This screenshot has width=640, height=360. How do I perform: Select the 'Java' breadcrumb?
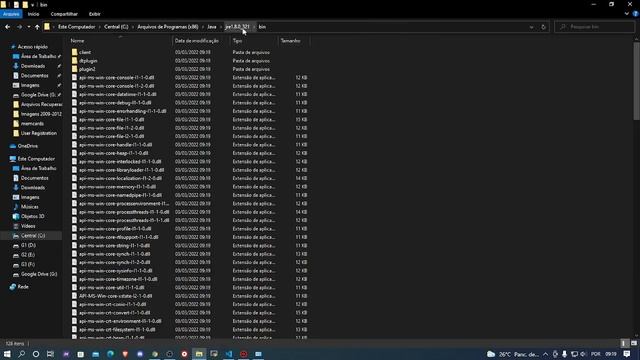click(212, 27)
